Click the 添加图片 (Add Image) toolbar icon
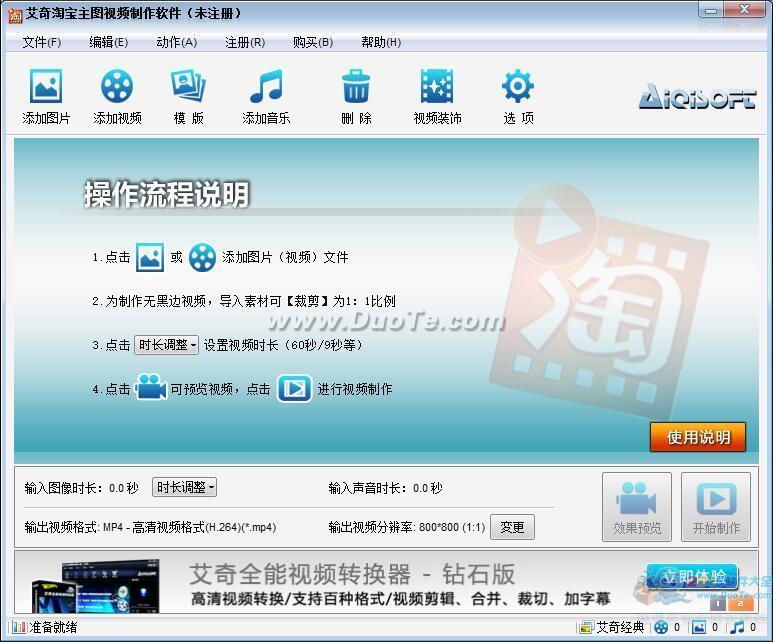Screen dimensions: 773x642 click(x=46, y=86)
